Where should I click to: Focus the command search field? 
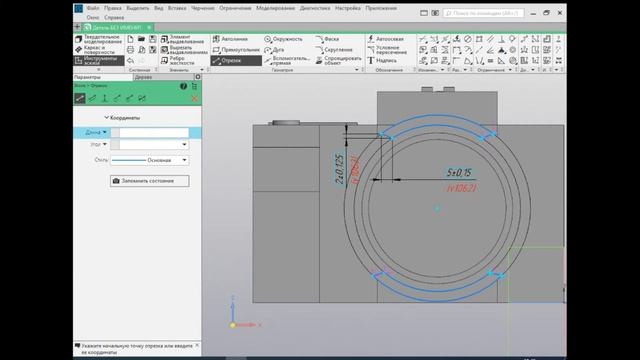(483, 13)
